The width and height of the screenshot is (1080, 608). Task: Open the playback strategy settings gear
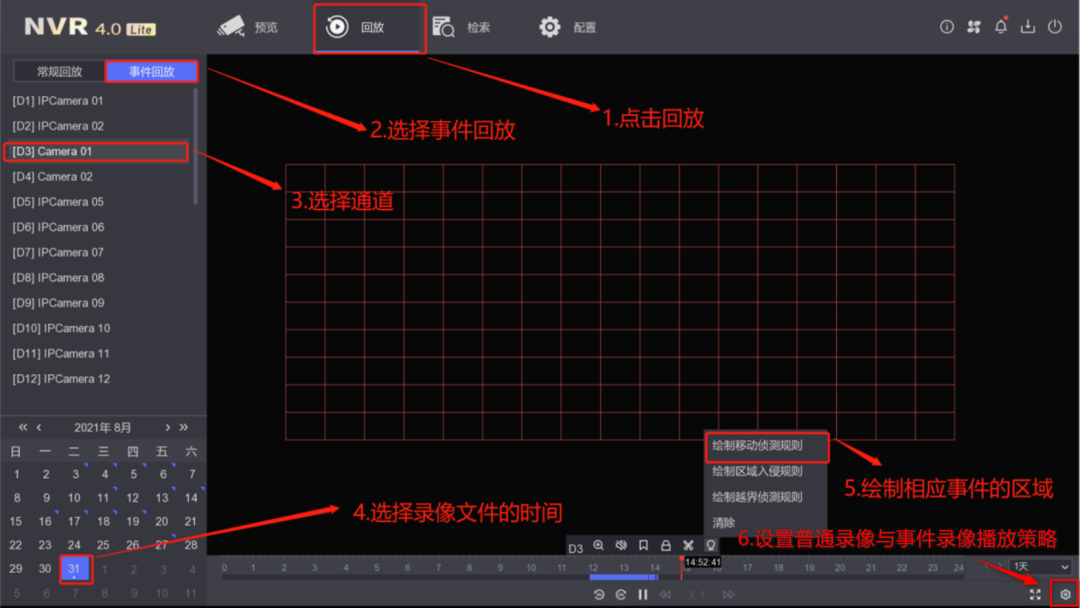1064,592
